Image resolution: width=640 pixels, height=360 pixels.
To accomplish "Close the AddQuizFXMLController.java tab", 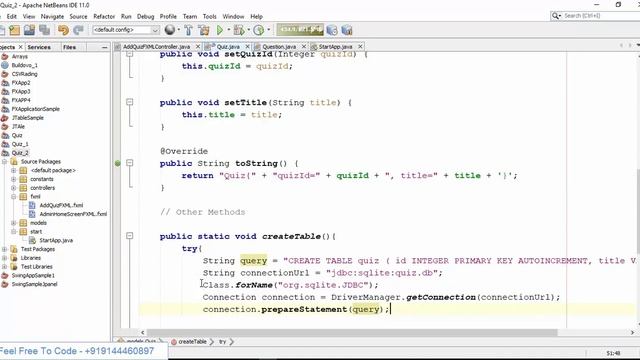I will (198, 47).
